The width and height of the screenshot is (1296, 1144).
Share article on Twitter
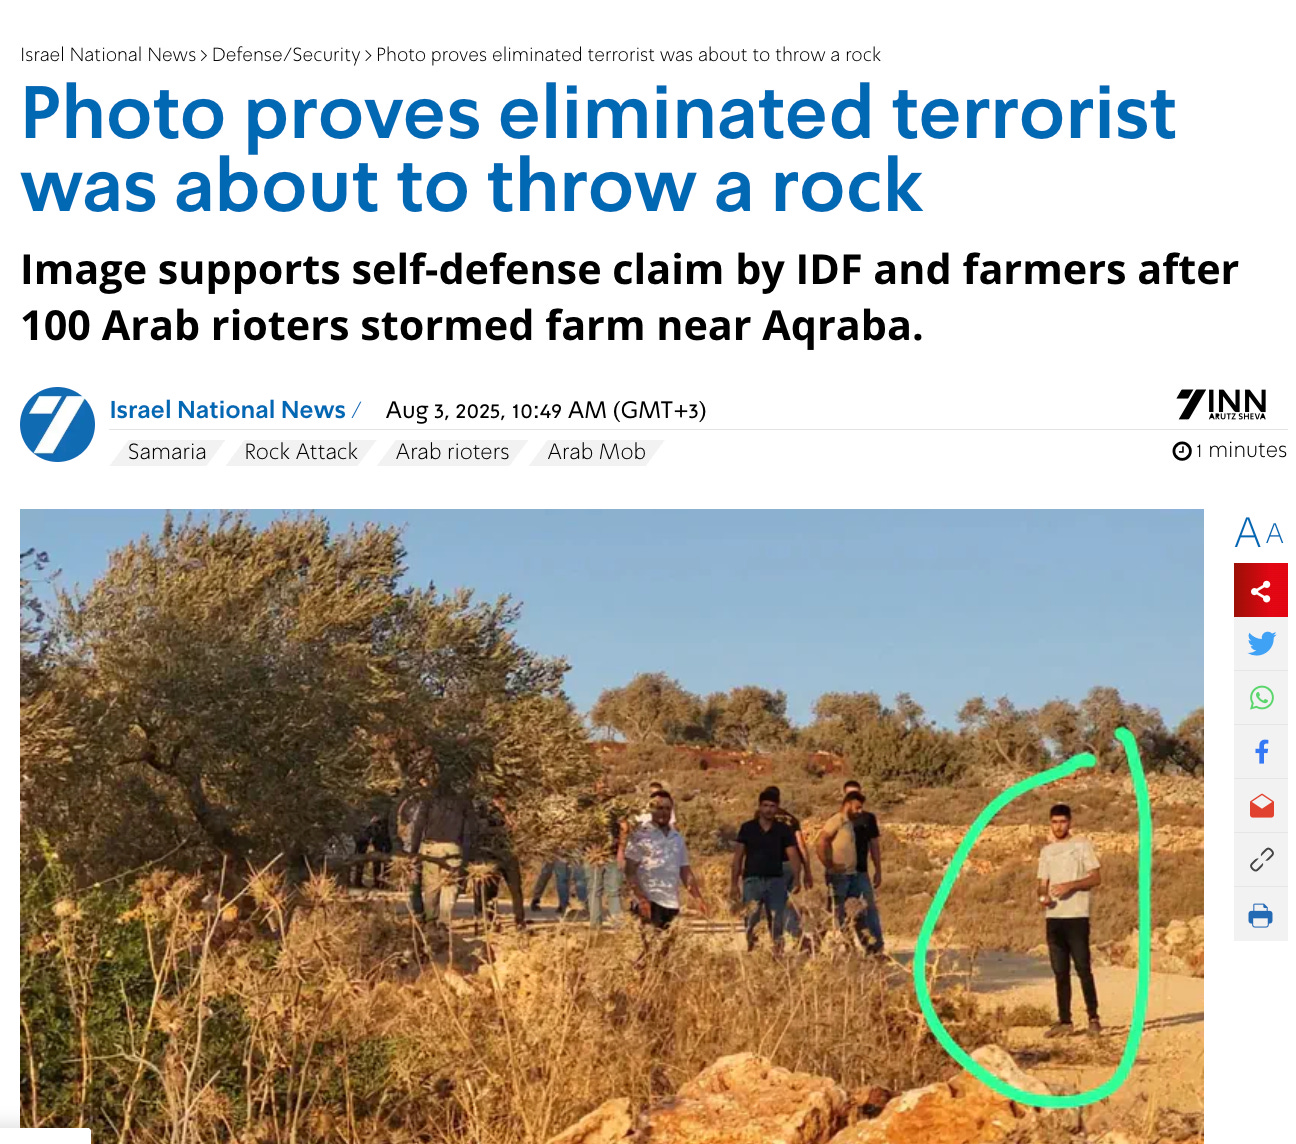point(1261,643)
